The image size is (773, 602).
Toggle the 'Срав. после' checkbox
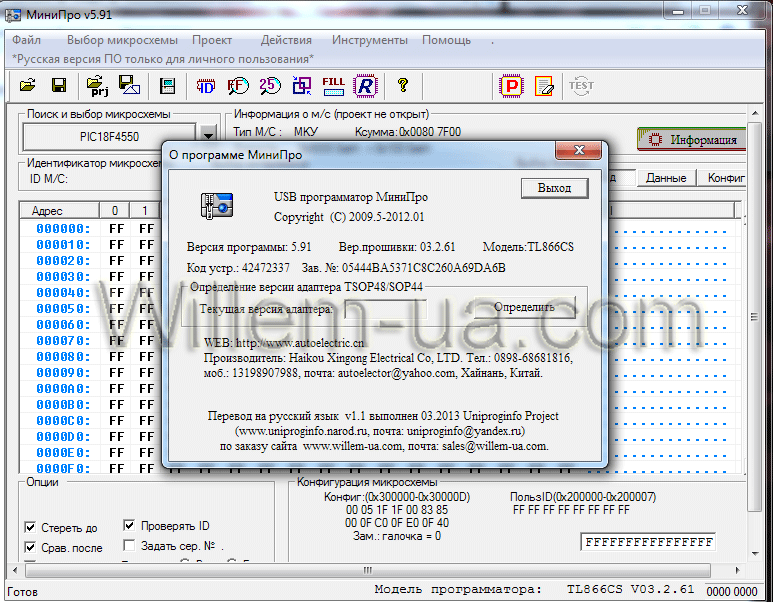(30, 547)
